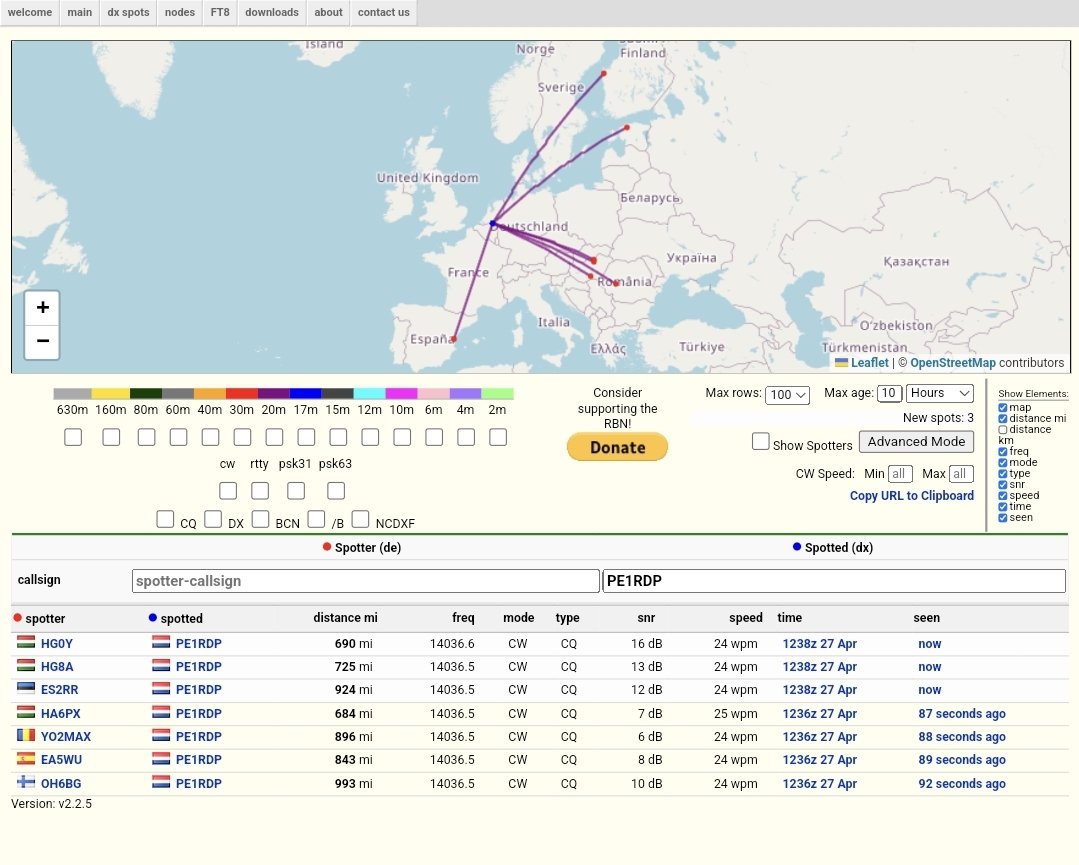This screenshot has width=1079, height=865.
Task: Click the Finnish flag beside OH6BG
Action: point(26,782)
